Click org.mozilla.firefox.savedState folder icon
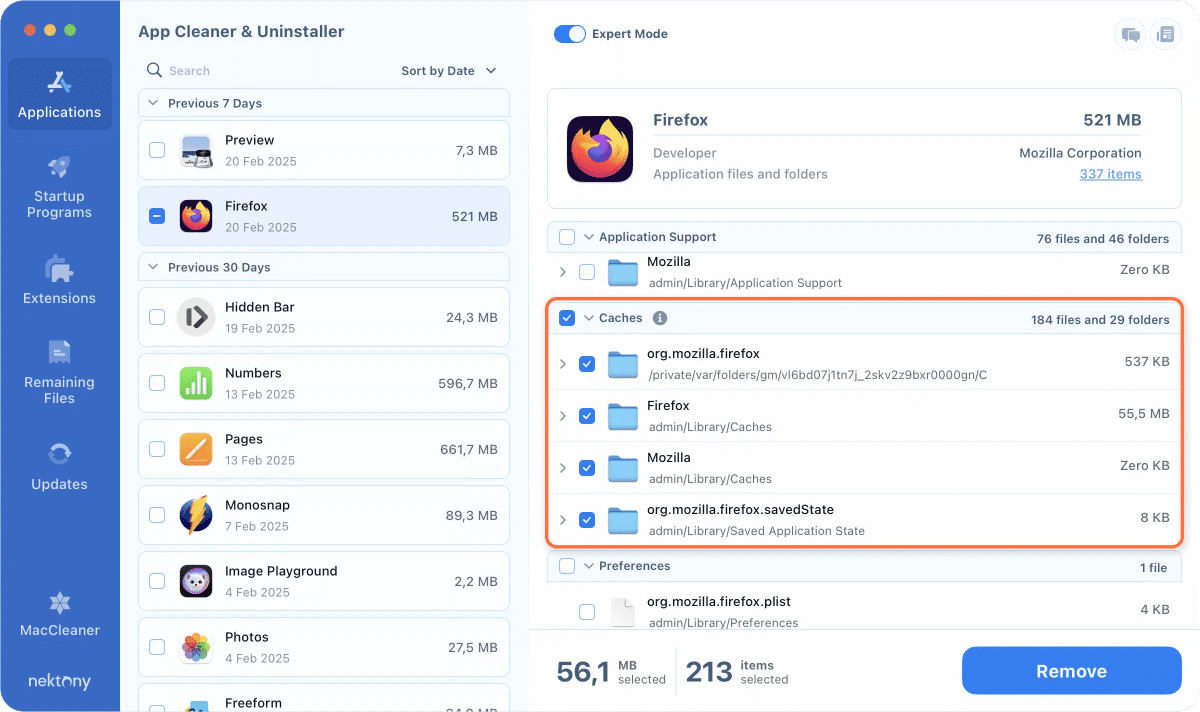Viewport: 1200px width, 712px height. pyautogui.click(x=623, y=520)
